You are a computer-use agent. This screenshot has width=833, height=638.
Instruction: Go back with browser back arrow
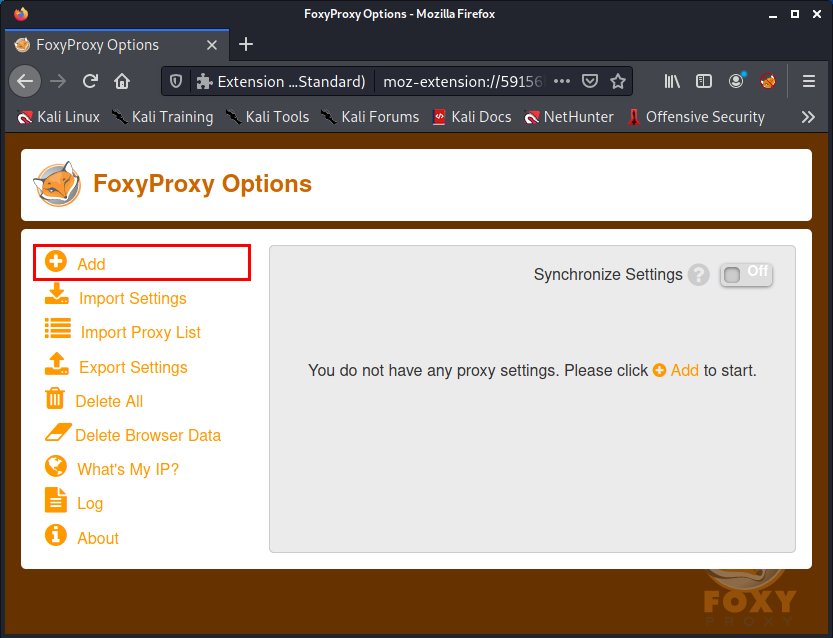25,81
